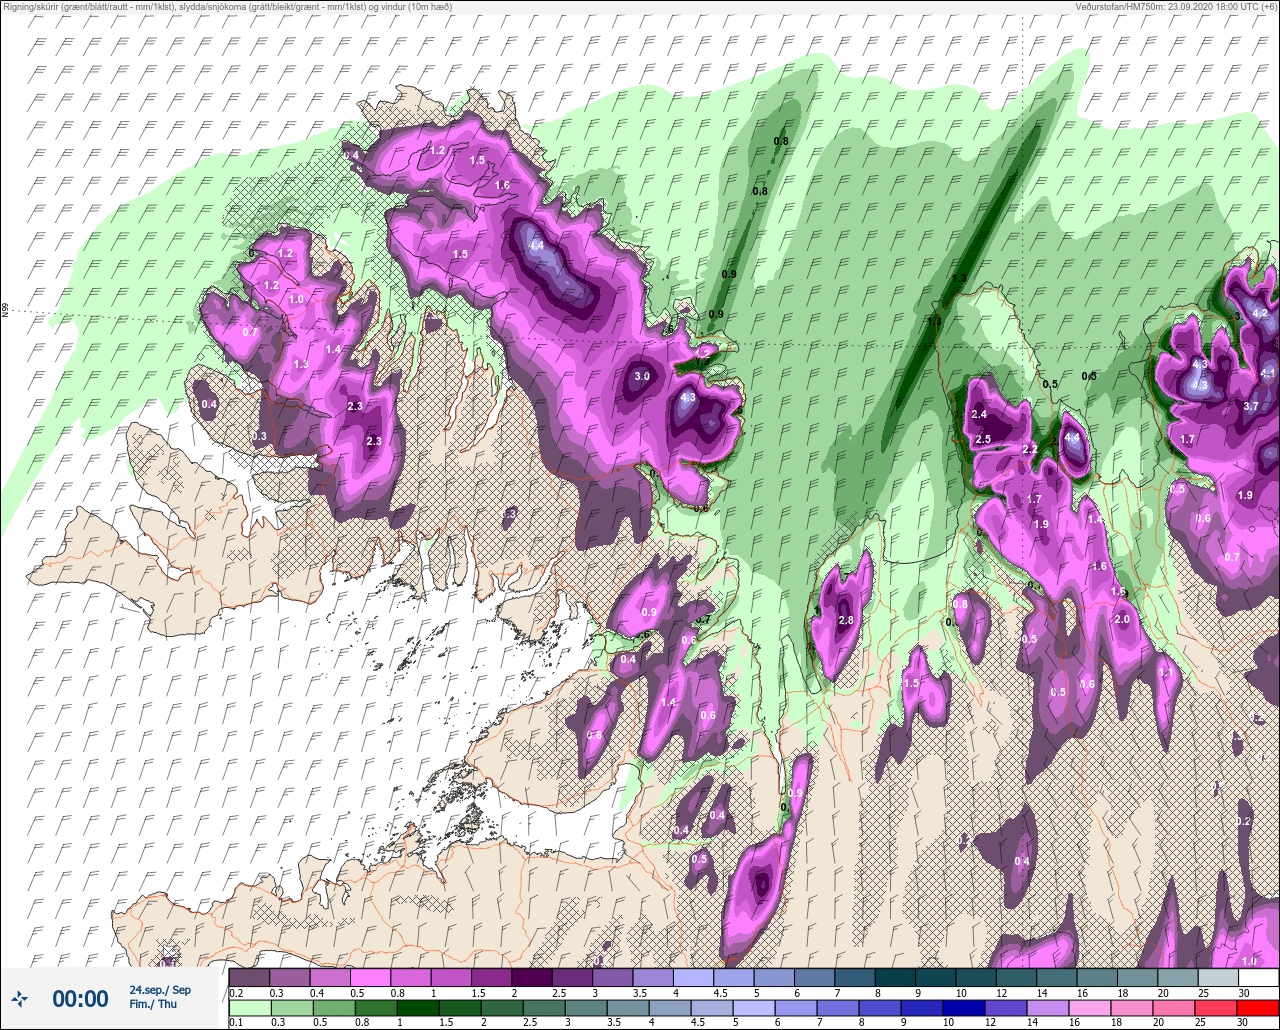Click the 2.0 precipitation value on the map

1122,620
